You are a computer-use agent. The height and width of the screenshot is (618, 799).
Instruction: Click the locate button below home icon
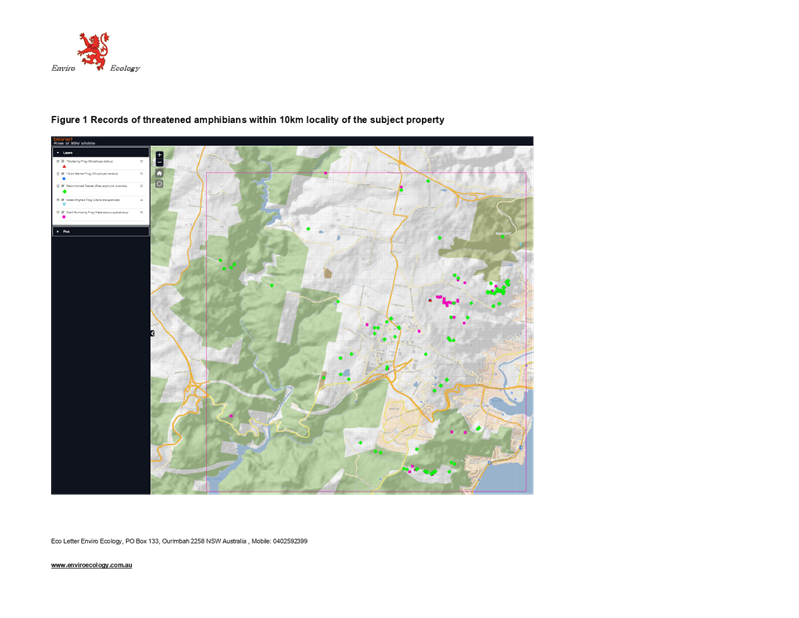[x=159, y=184]
